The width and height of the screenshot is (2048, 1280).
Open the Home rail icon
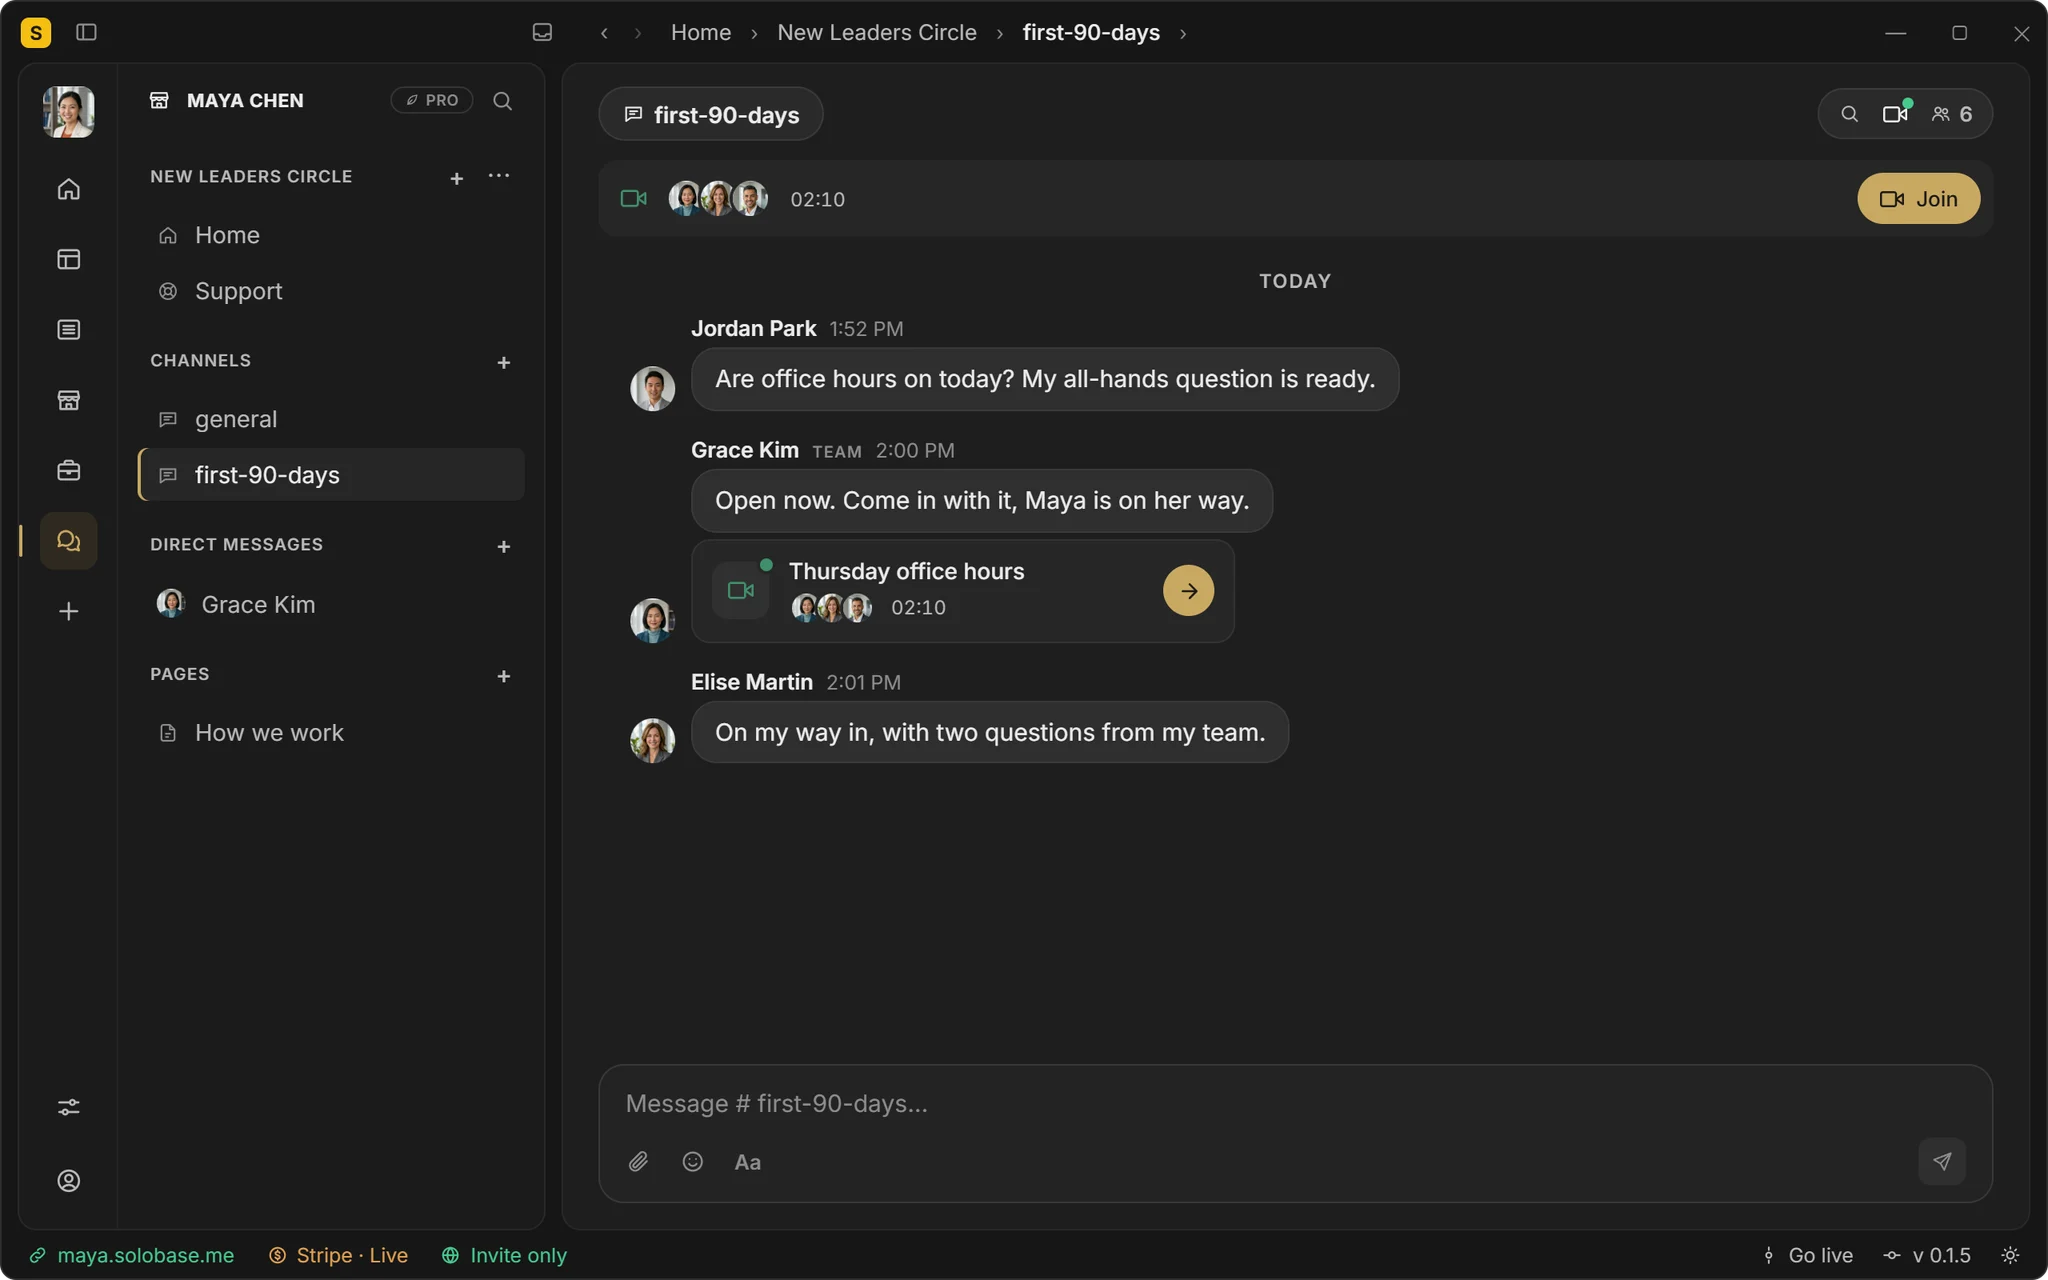(x=69, y=189)
